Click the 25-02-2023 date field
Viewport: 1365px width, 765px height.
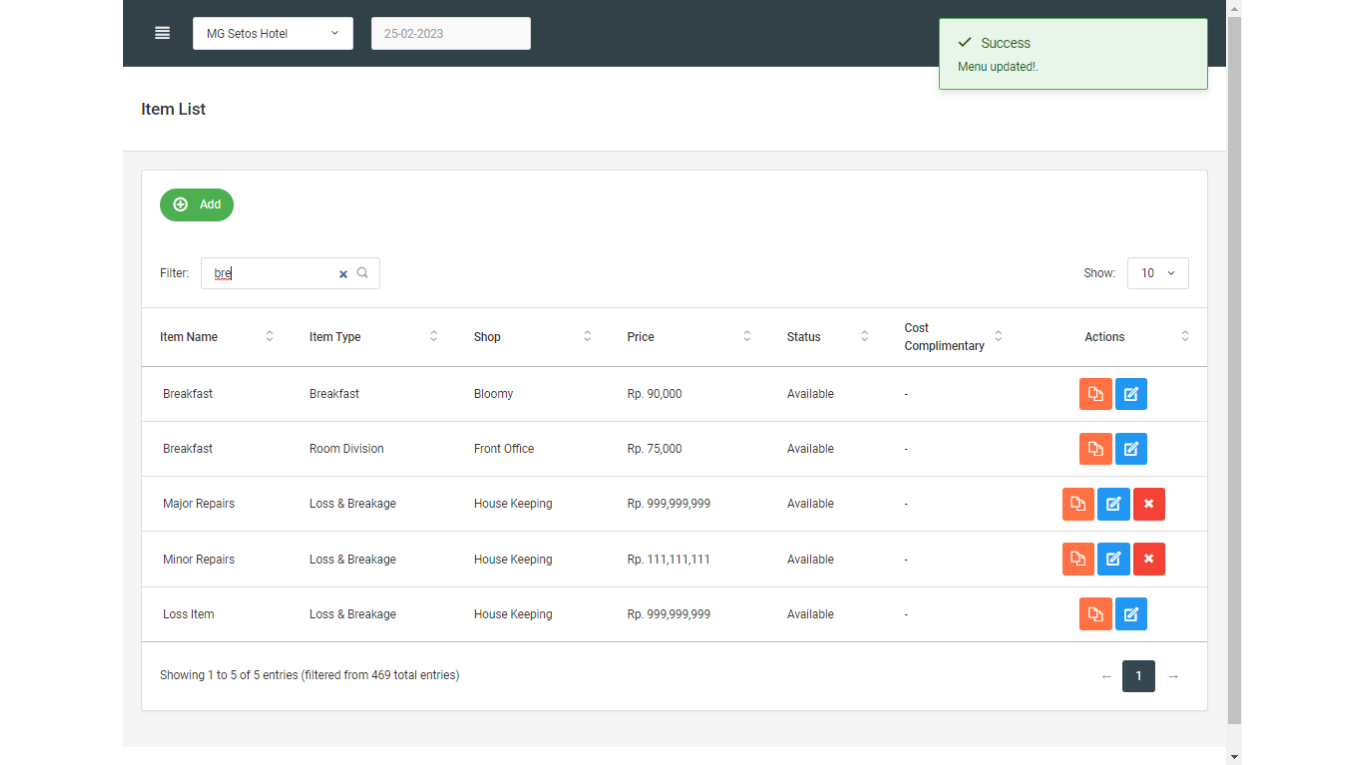pos(451,33)
